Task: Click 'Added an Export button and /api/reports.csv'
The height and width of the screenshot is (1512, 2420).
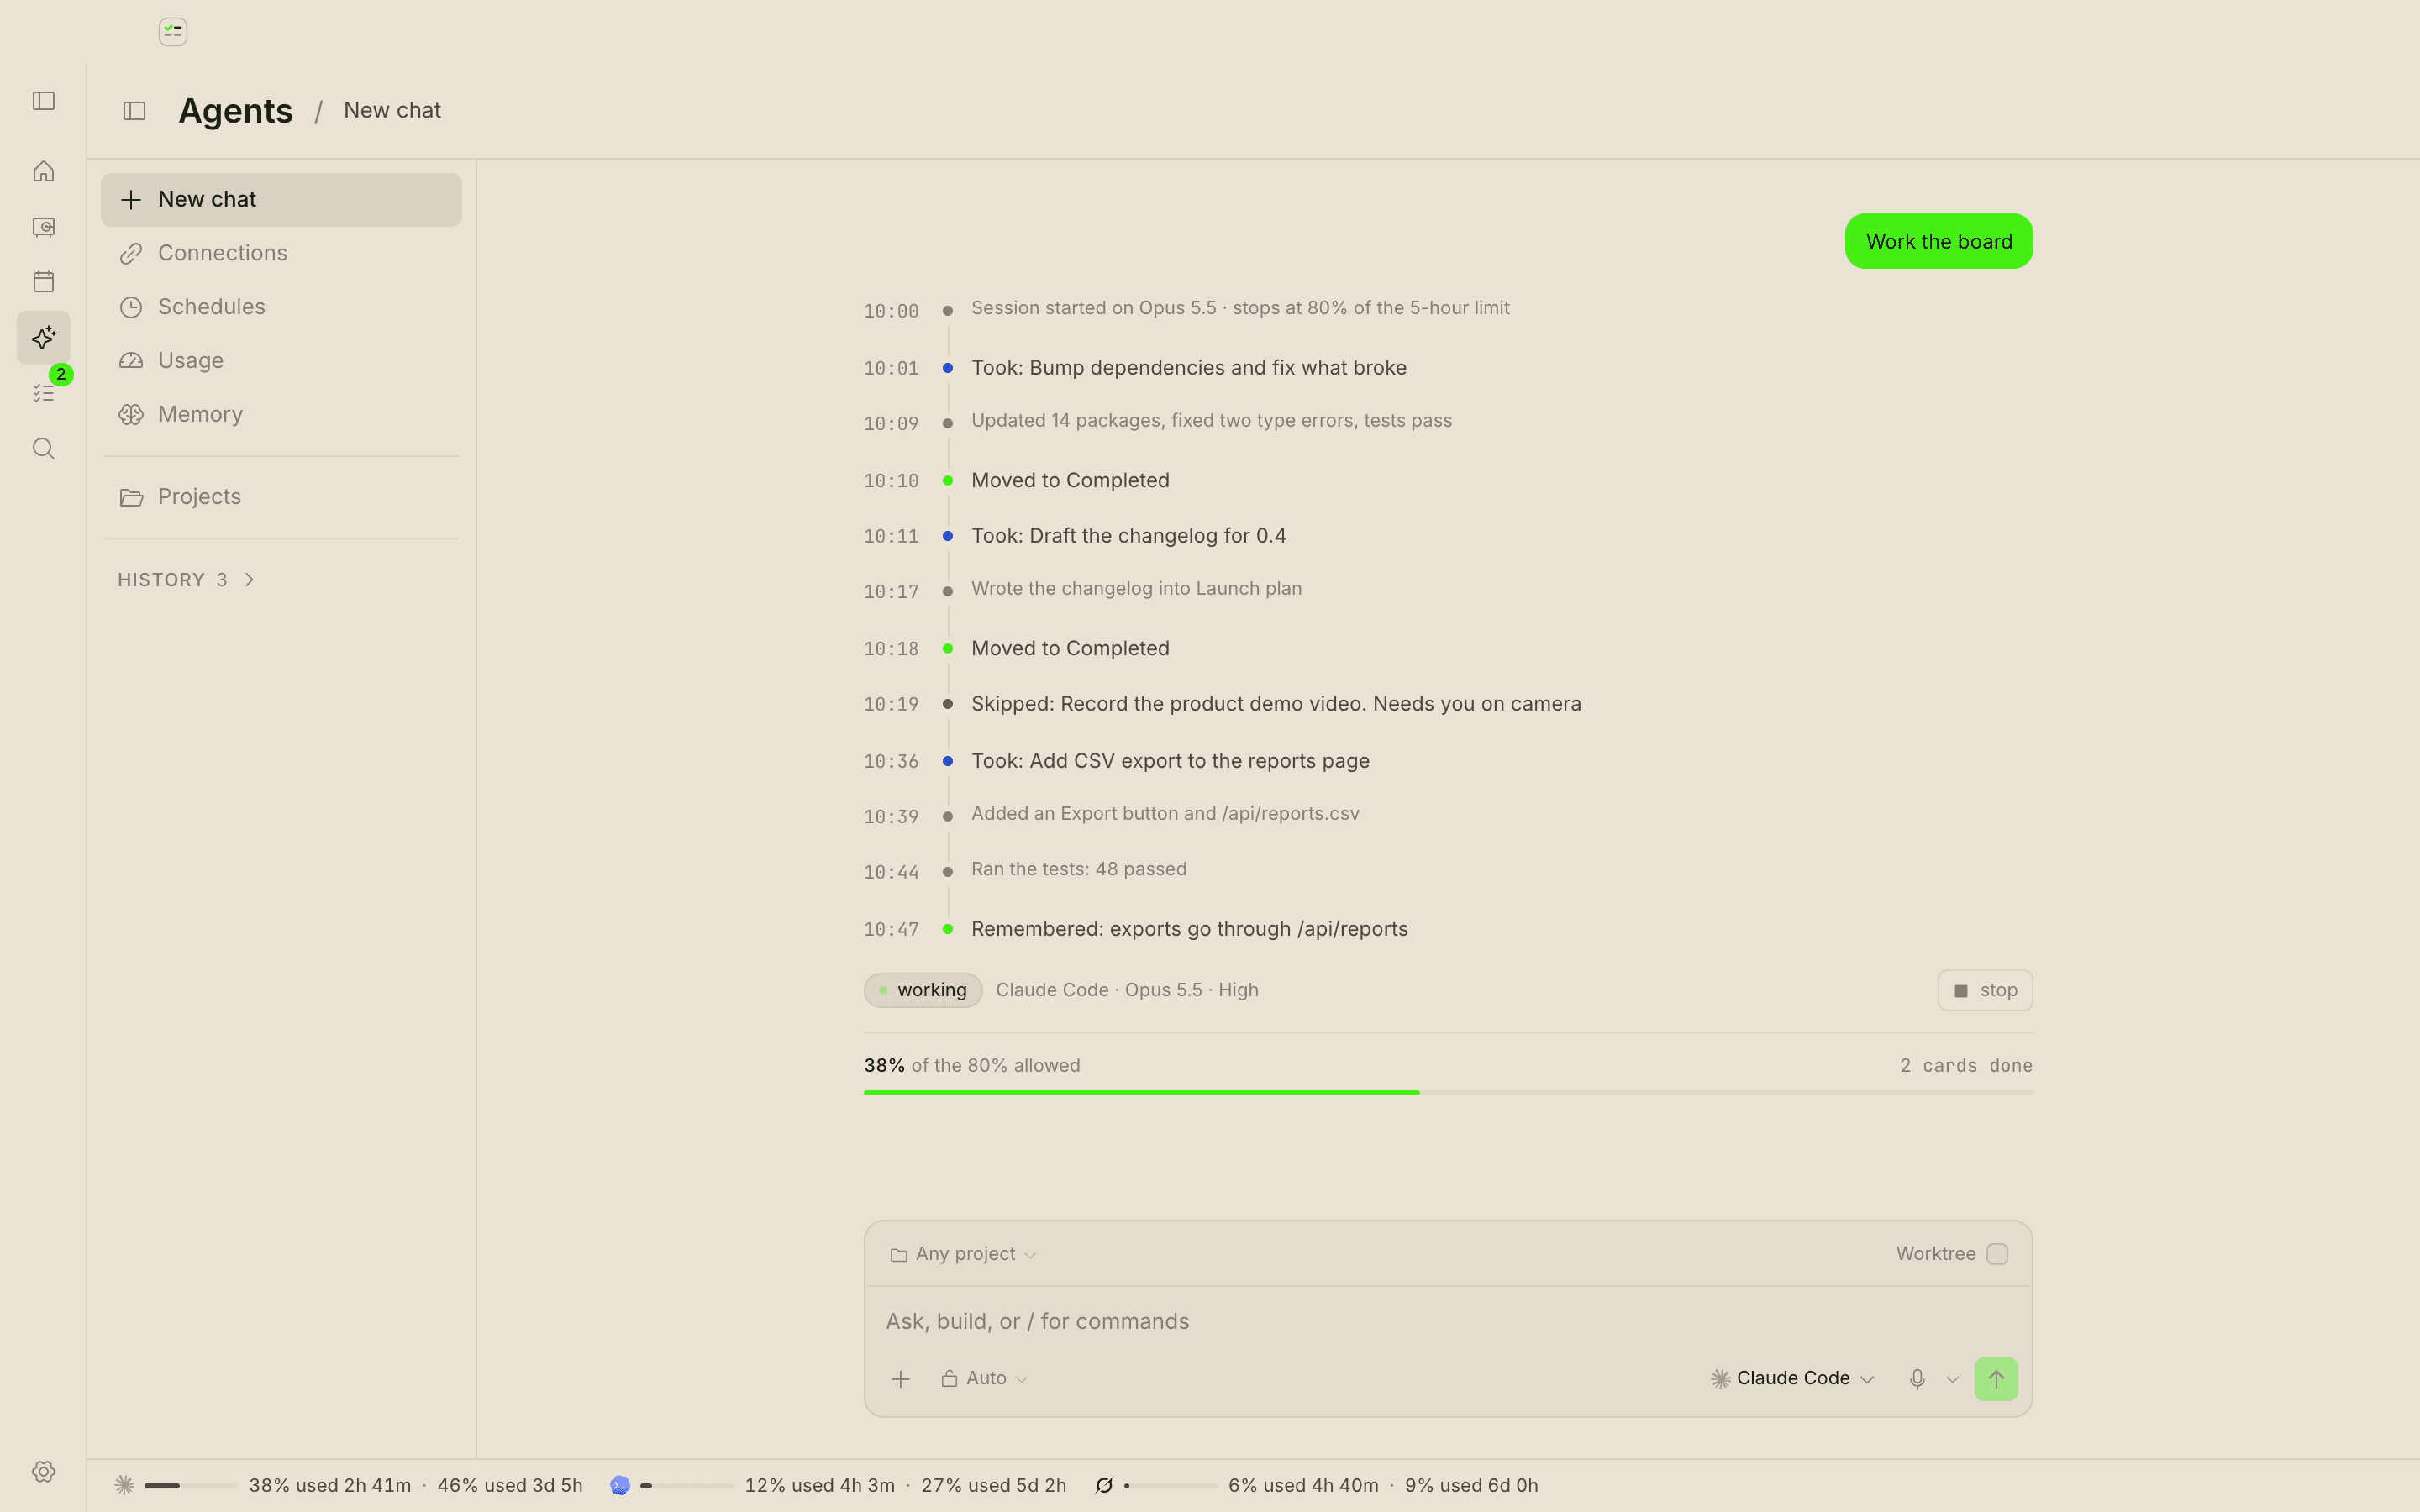Action: [1165, 814]
